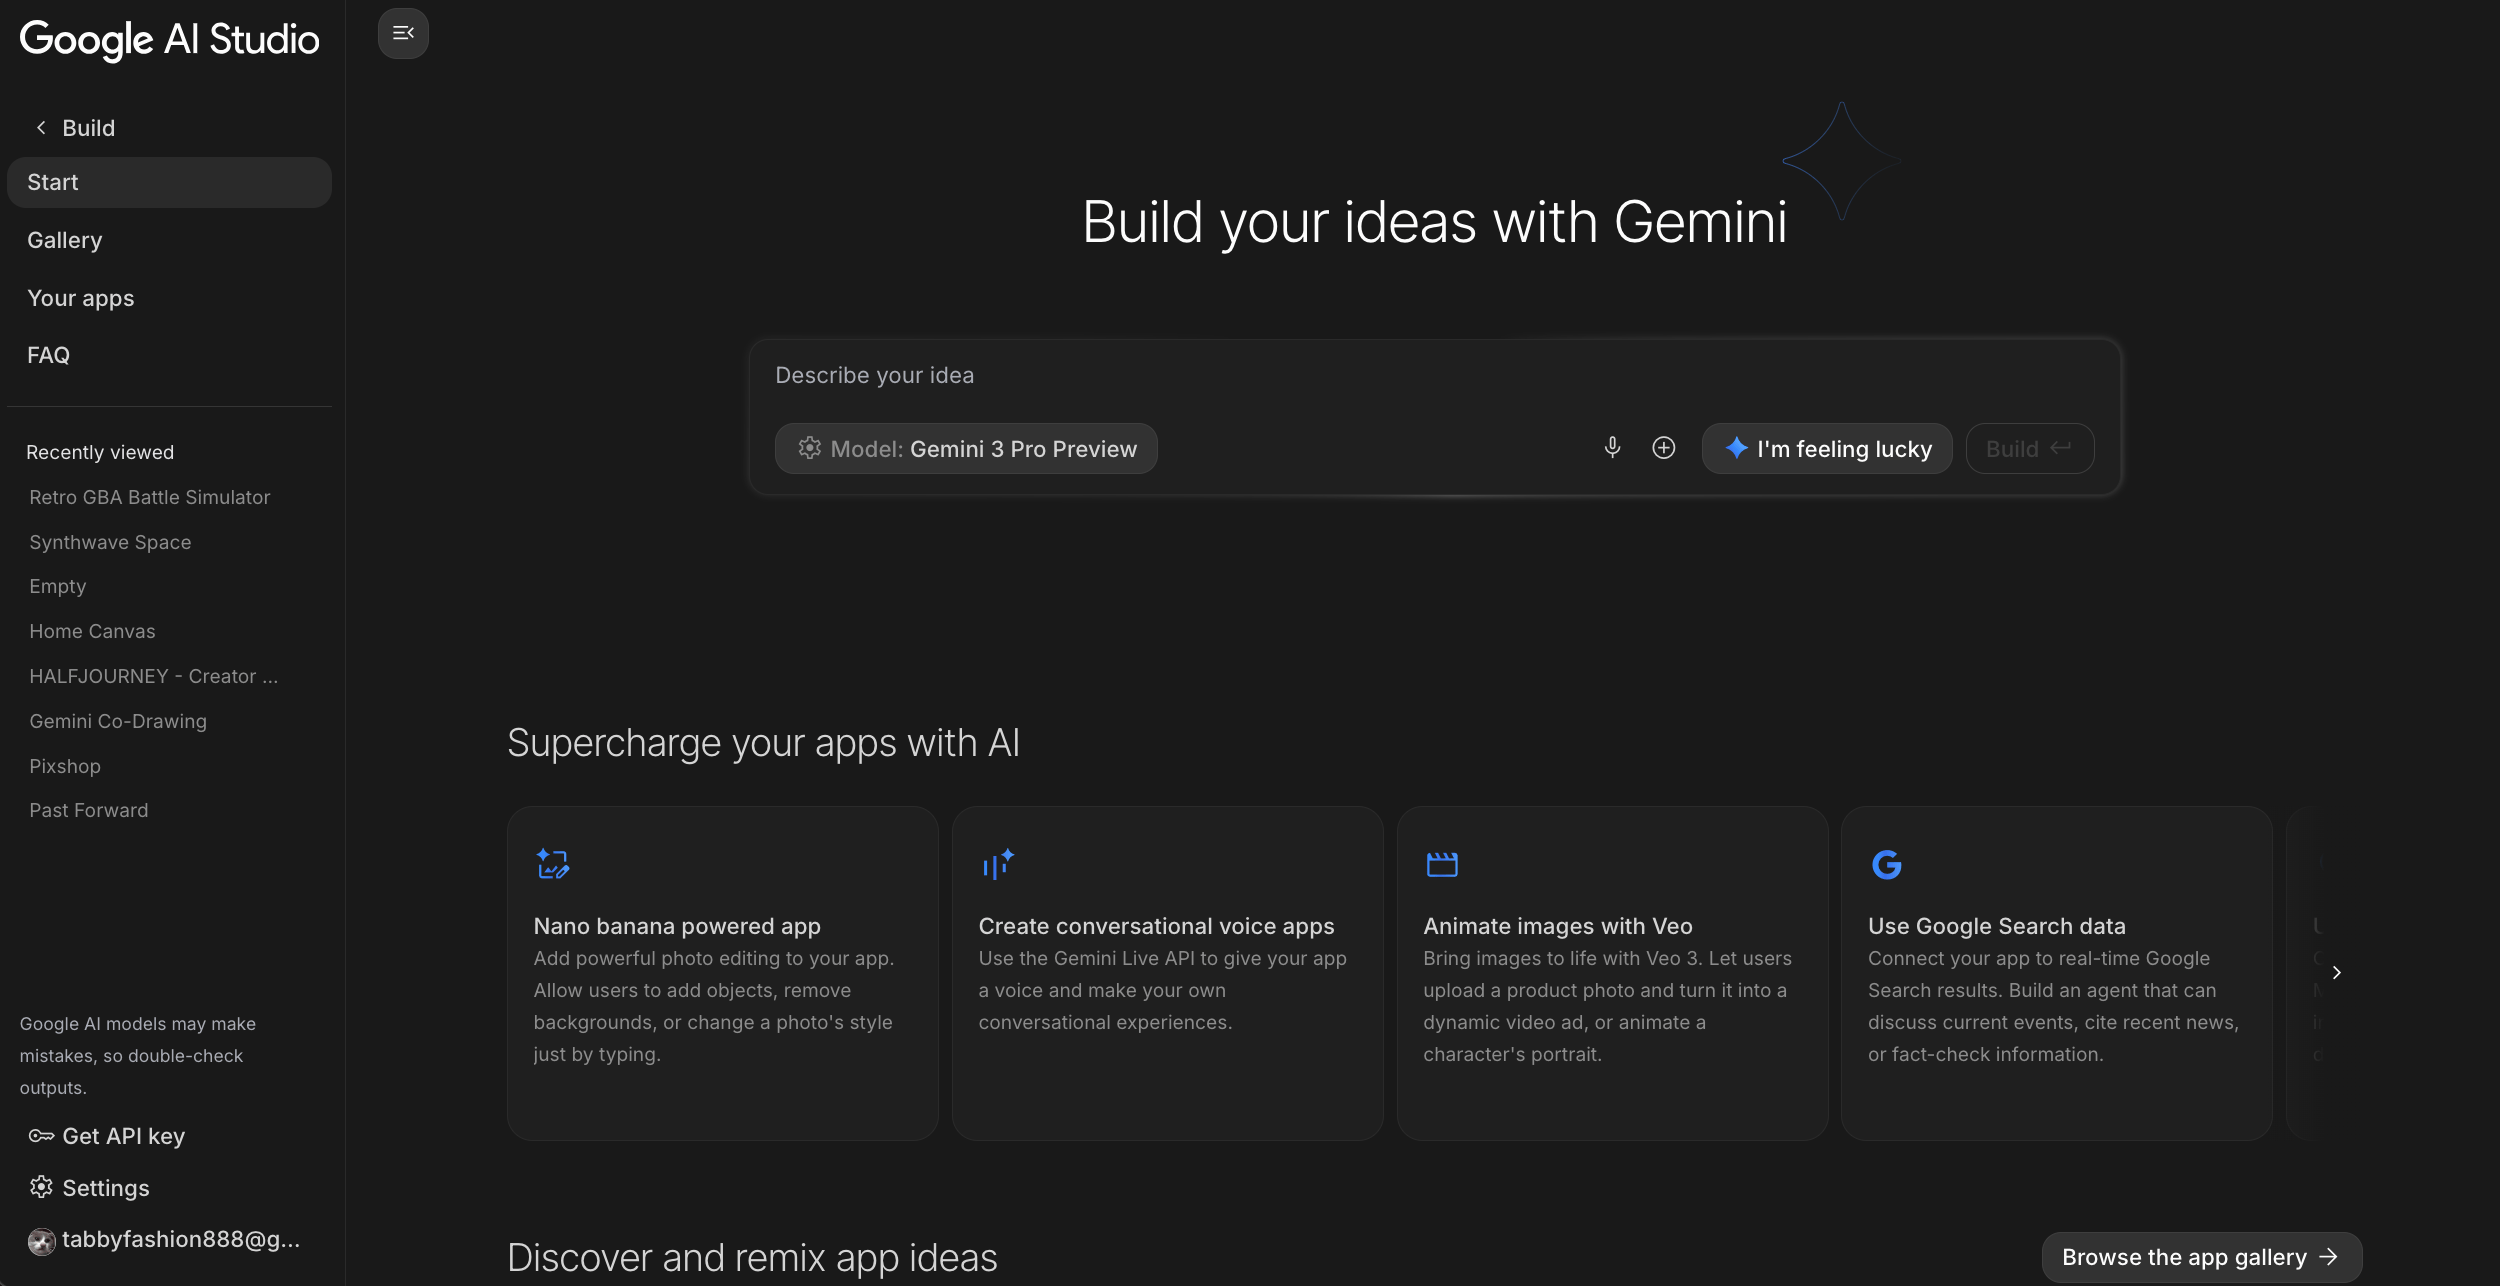
Task: Open the Empty recent app
Action: [58, 586]
